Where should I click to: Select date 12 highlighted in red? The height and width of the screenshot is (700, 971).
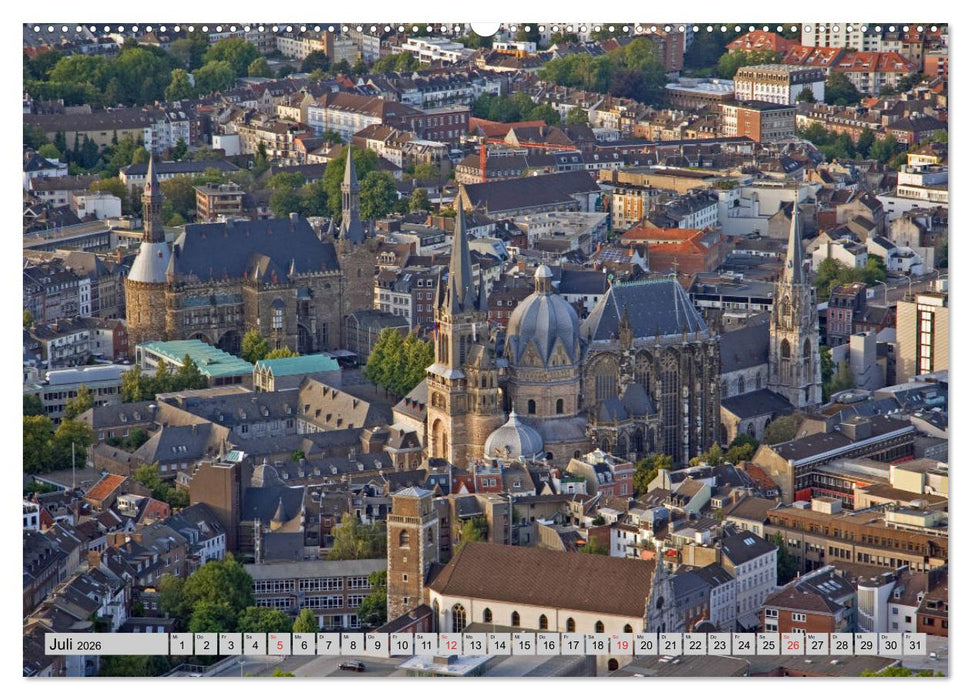(x=452, y=643)
